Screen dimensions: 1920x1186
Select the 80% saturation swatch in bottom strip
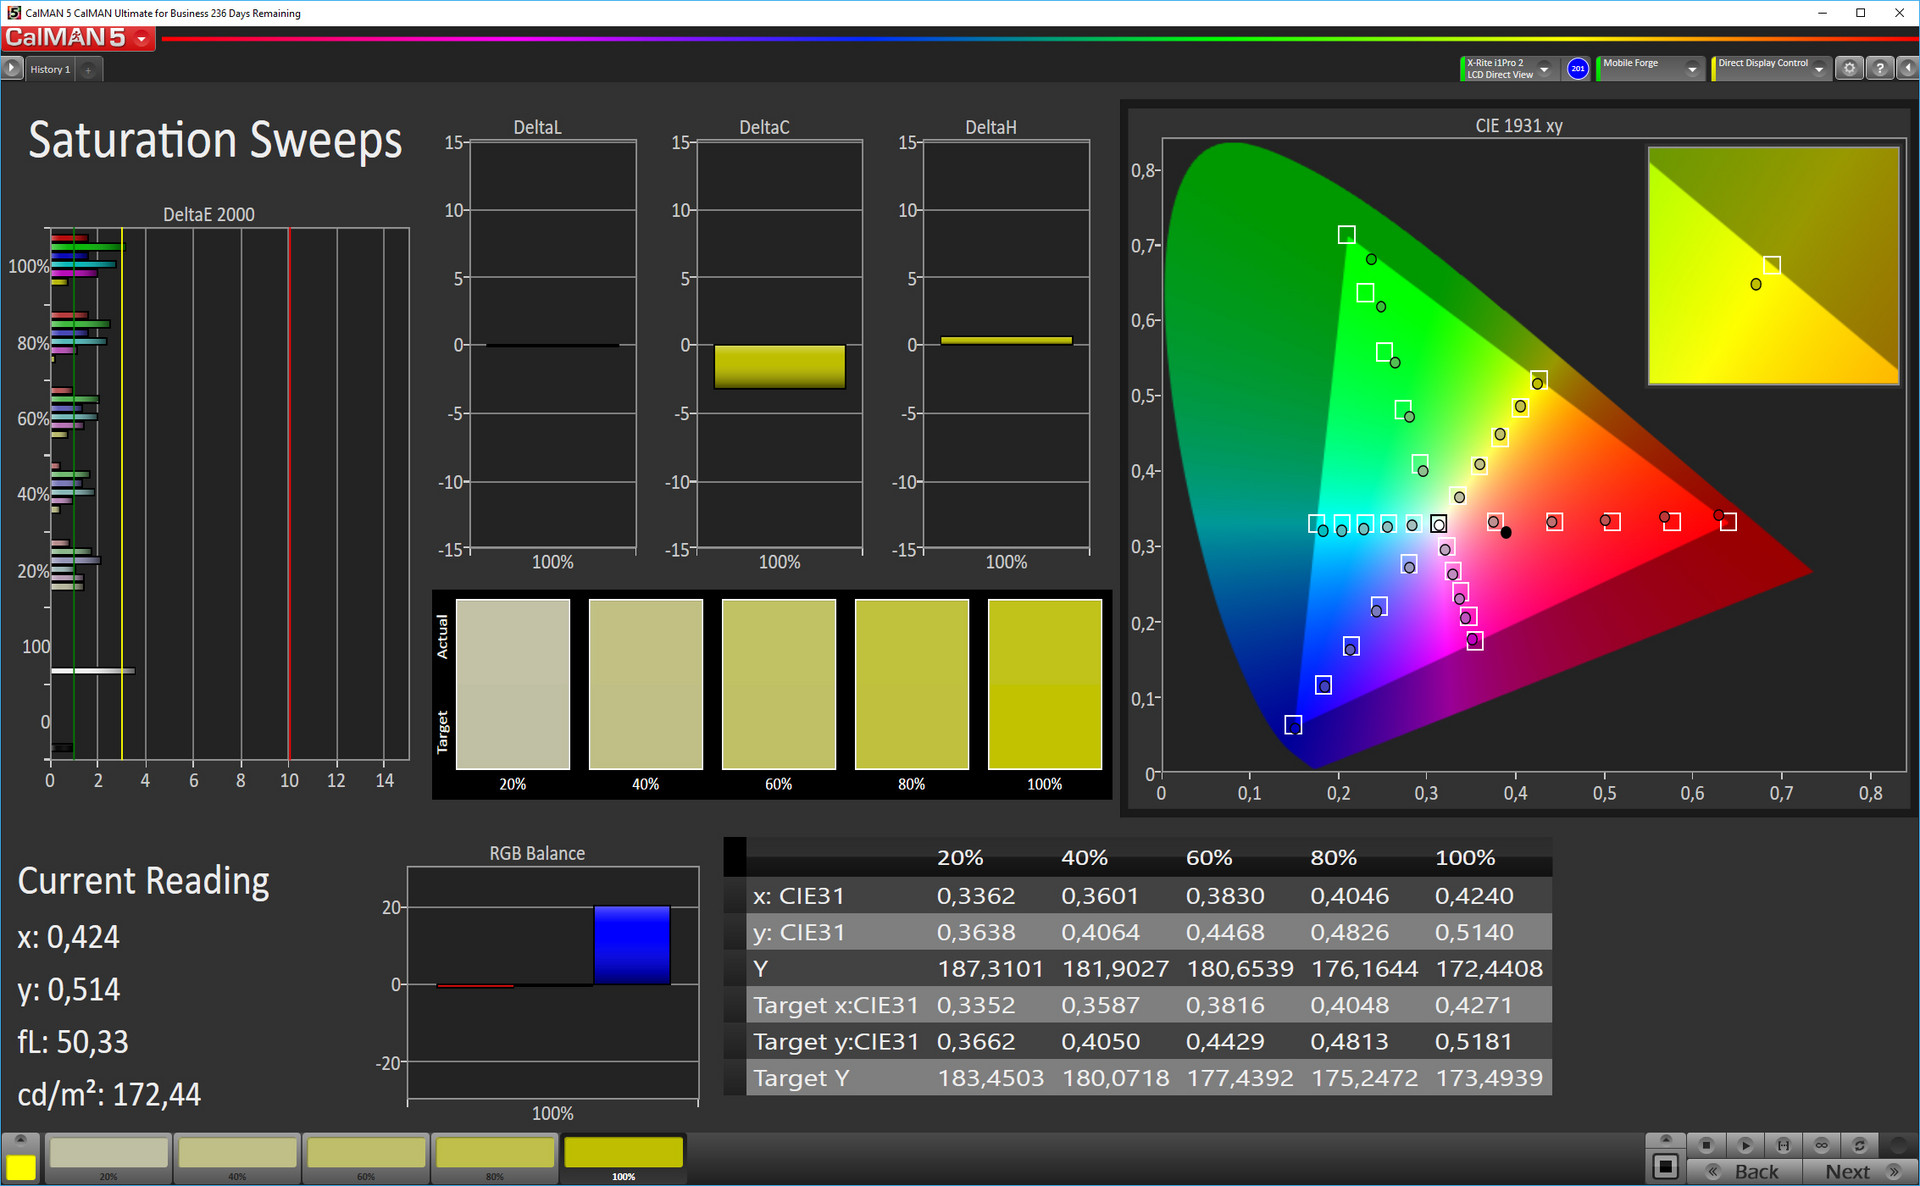tap(495, 1158)
